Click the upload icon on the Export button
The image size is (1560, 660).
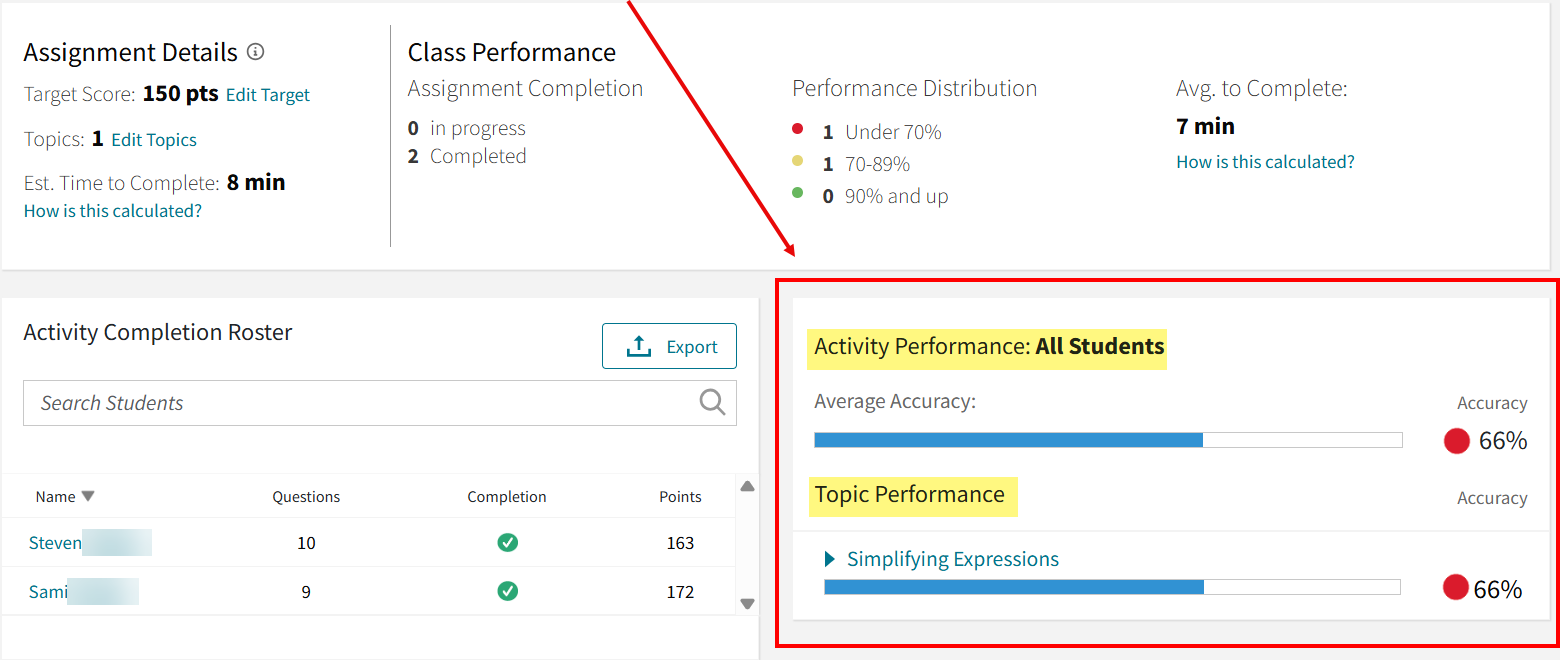pyautogui.click(x=638, y=345)
